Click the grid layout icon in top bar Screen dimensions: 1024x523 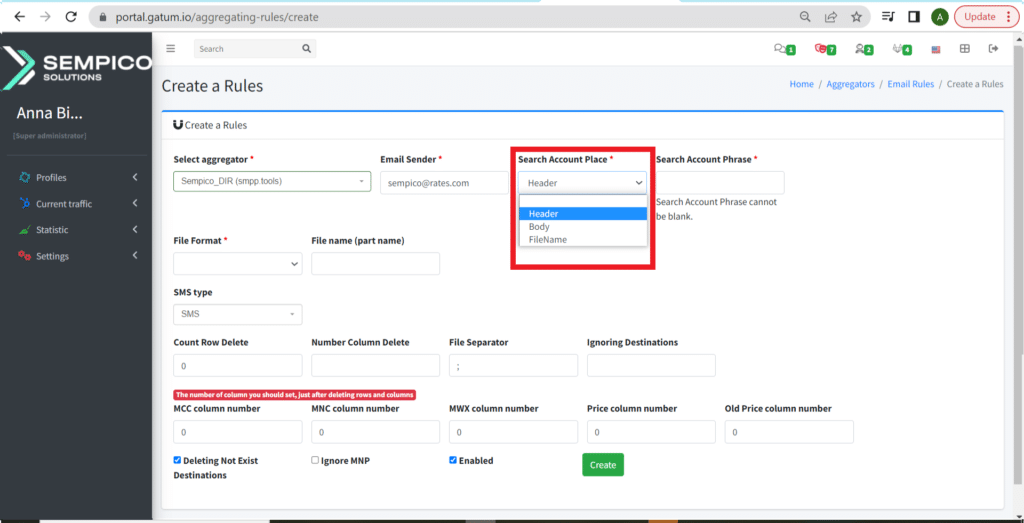pyautogui.click(x=965, y=48)
